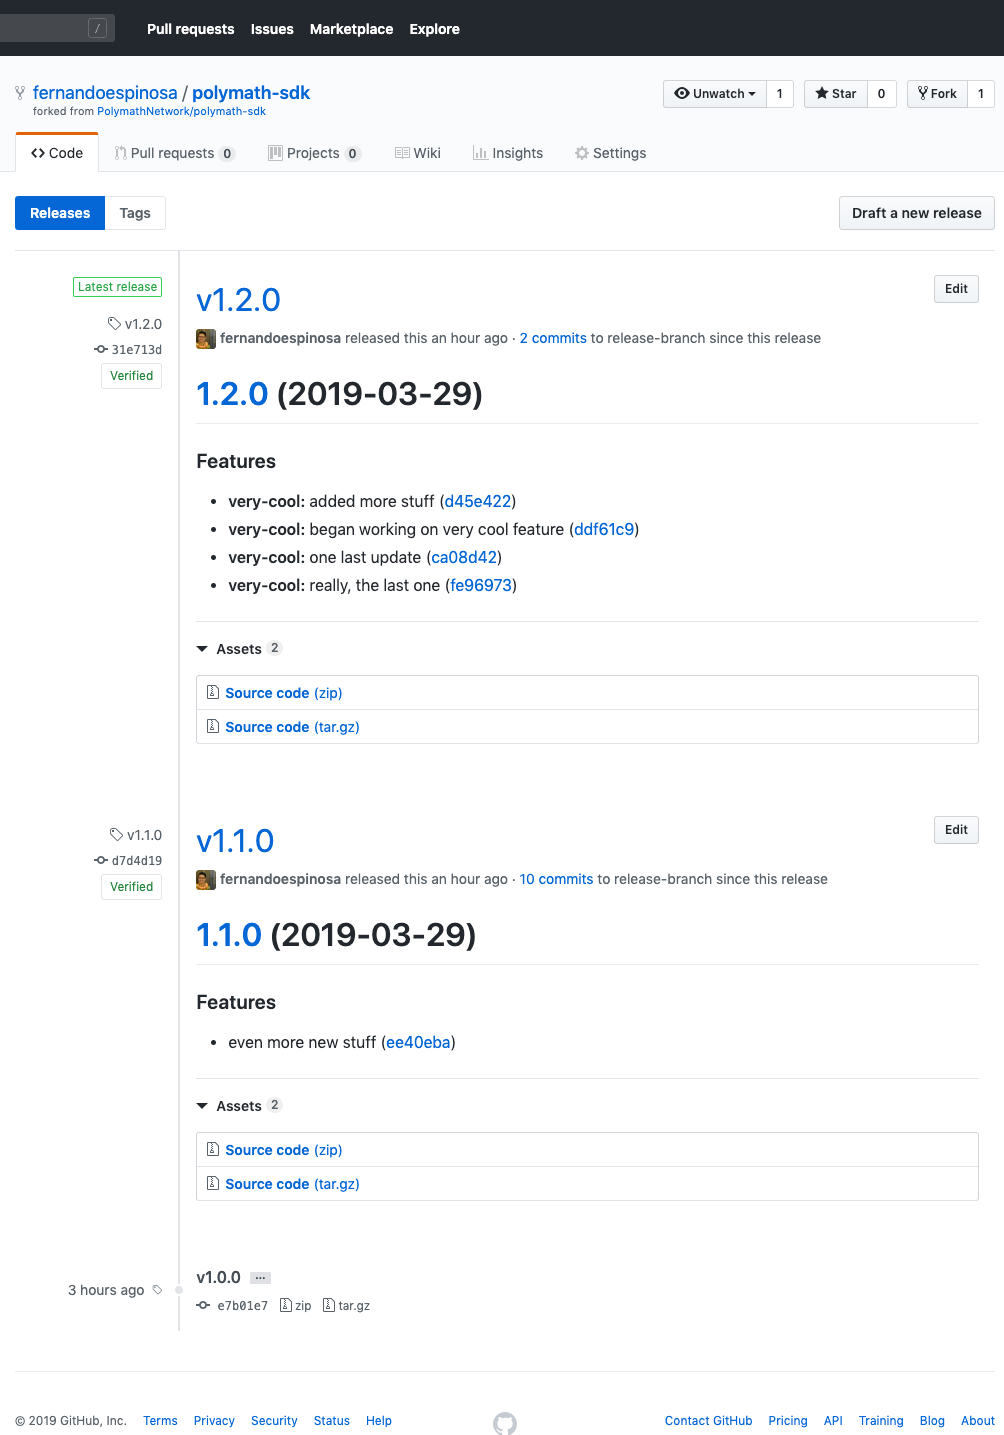Click the GitHub octocat logo in footer

(505, 1423)
